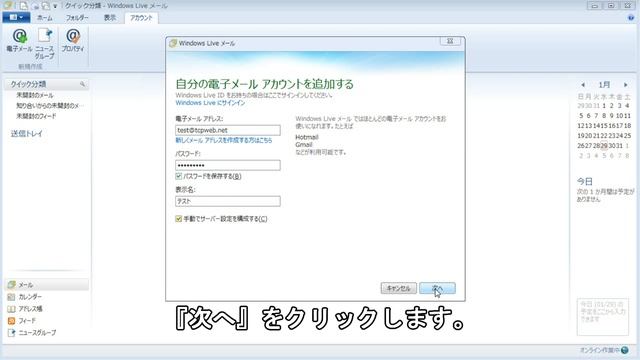Click the ニュースグループ ribbon icon
This screenshot has width=640, height=360.
point(44,43)
